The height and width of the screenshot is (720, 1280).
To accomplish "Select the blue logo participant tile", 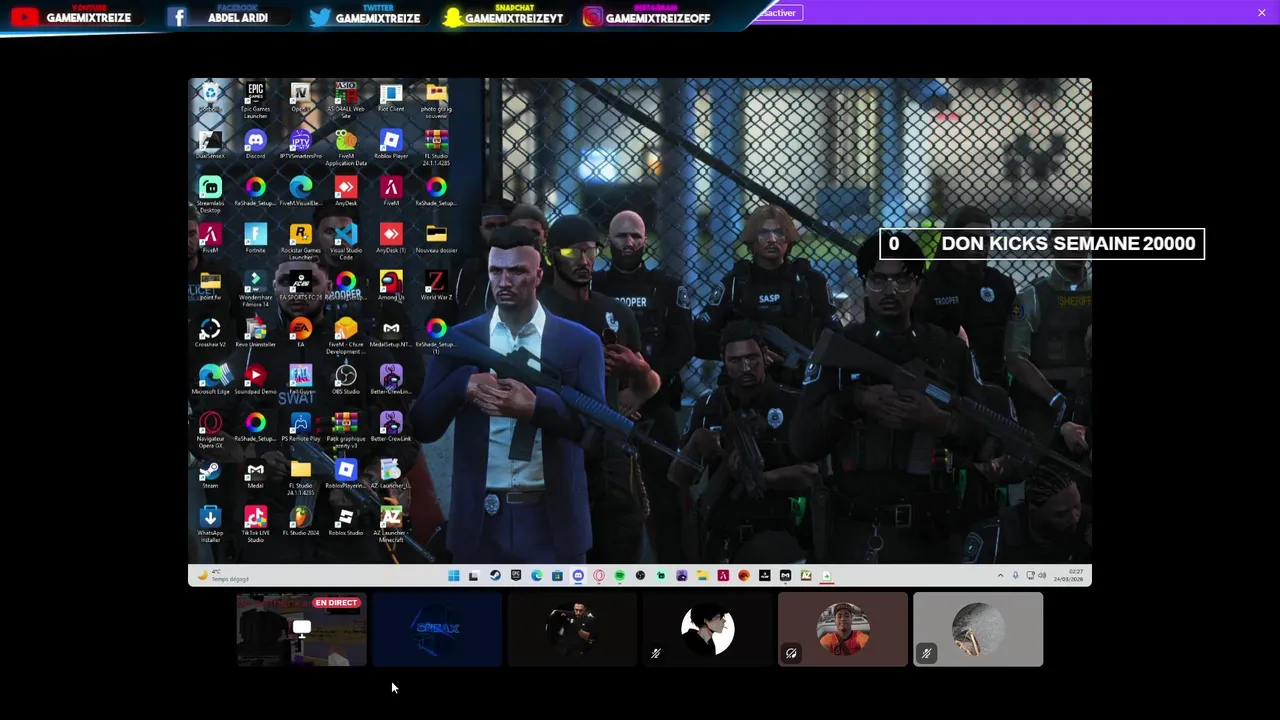I will (x=437, y=629).
